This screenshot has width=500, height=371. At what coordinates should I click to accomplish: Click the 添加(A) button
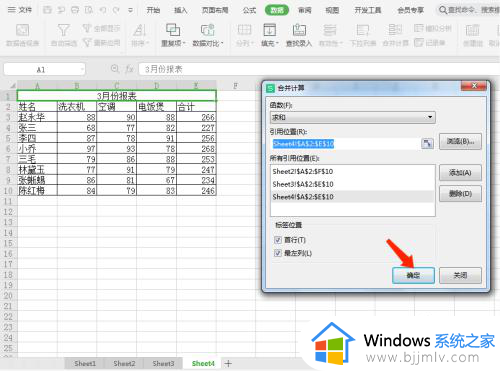[x=460, y=173]
